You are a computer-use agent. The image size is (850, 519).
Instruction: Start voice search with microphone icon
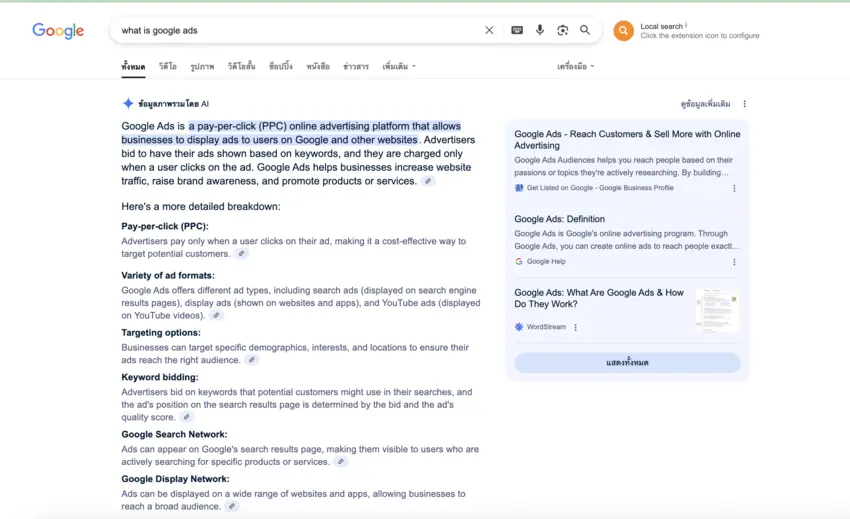540,30
